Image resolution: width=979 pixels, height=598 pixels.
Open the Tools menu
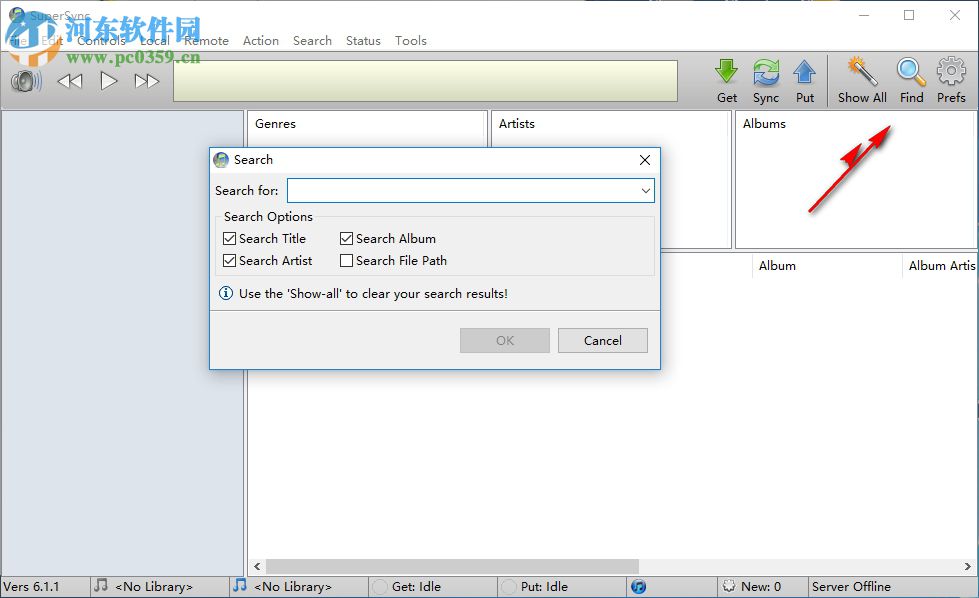click(411, 41)
